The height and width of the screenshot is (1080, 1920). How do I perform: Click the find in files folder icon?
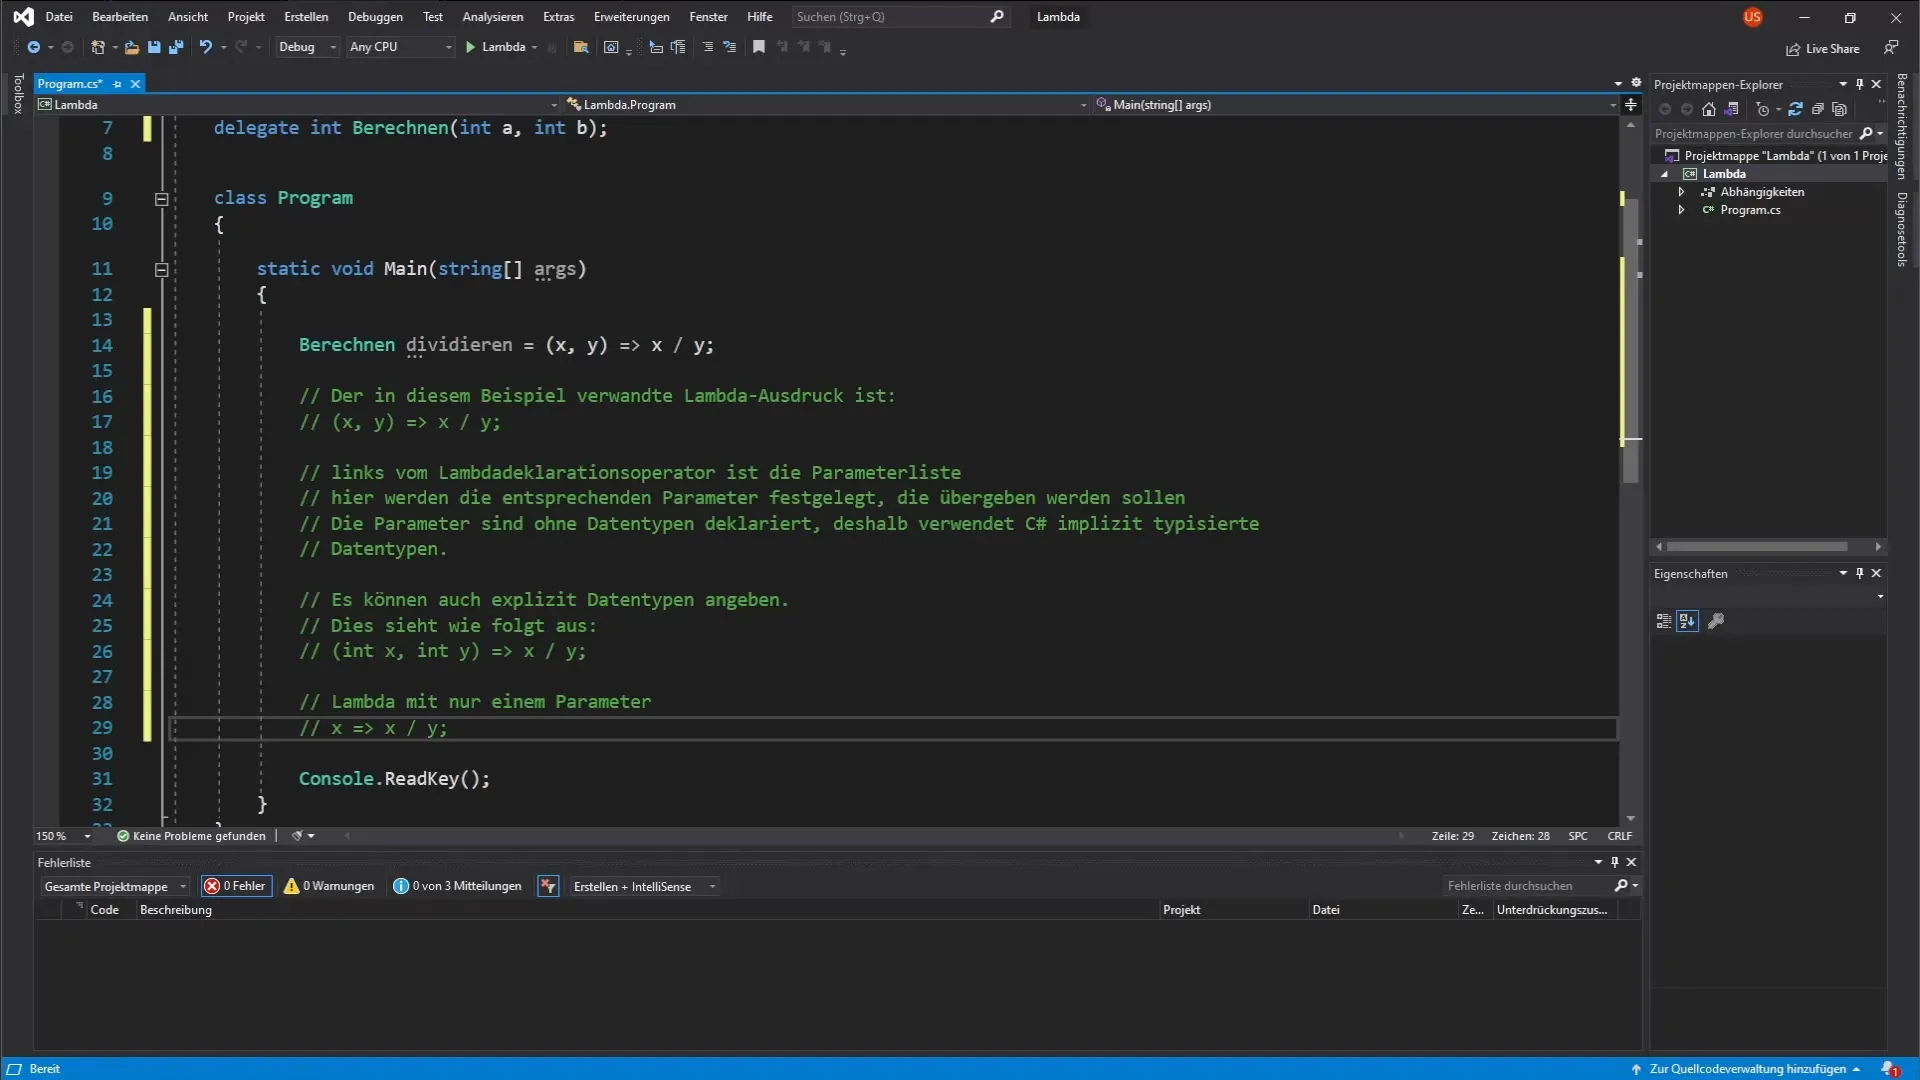pos(580,47)
